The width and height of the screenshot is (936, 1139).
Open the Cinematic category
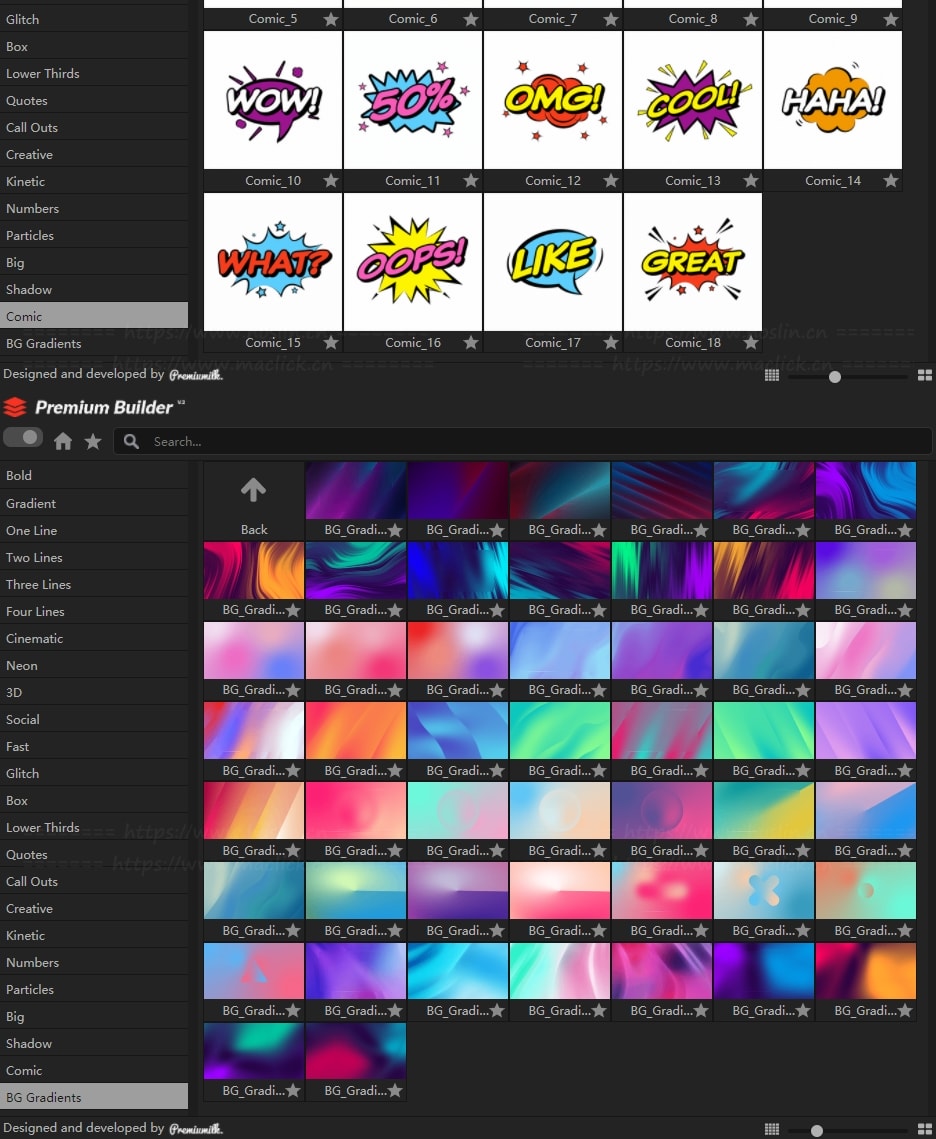94,639
